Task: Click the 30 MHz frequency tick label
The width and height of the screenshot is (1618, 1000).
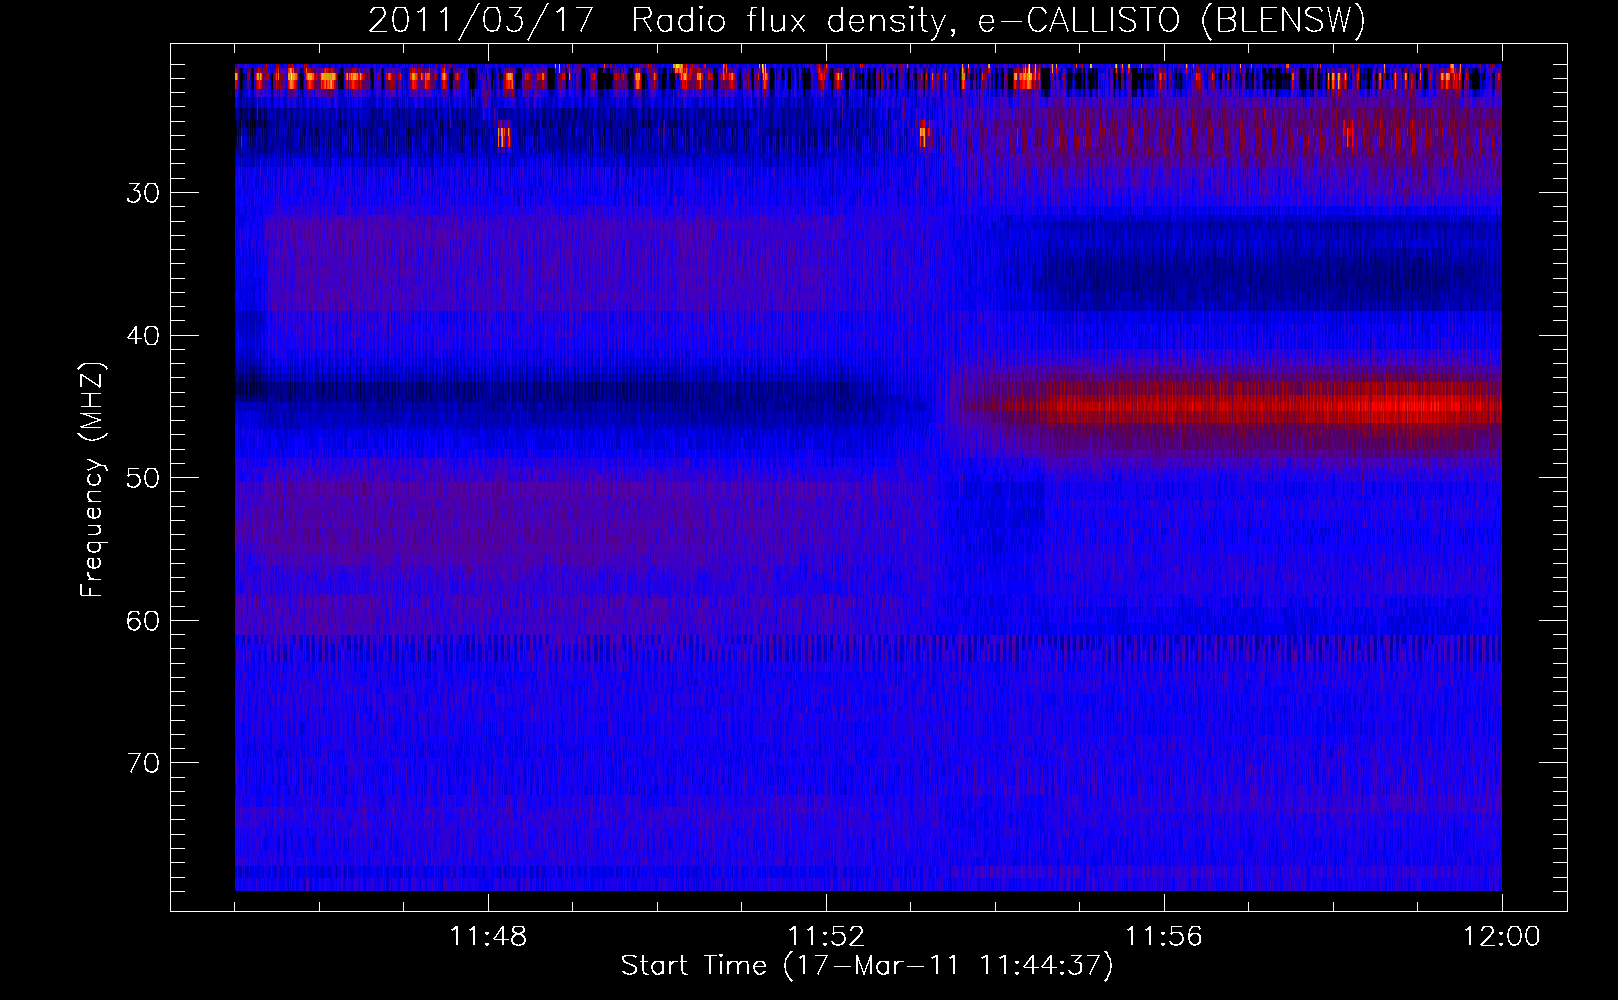Action: 143,193
